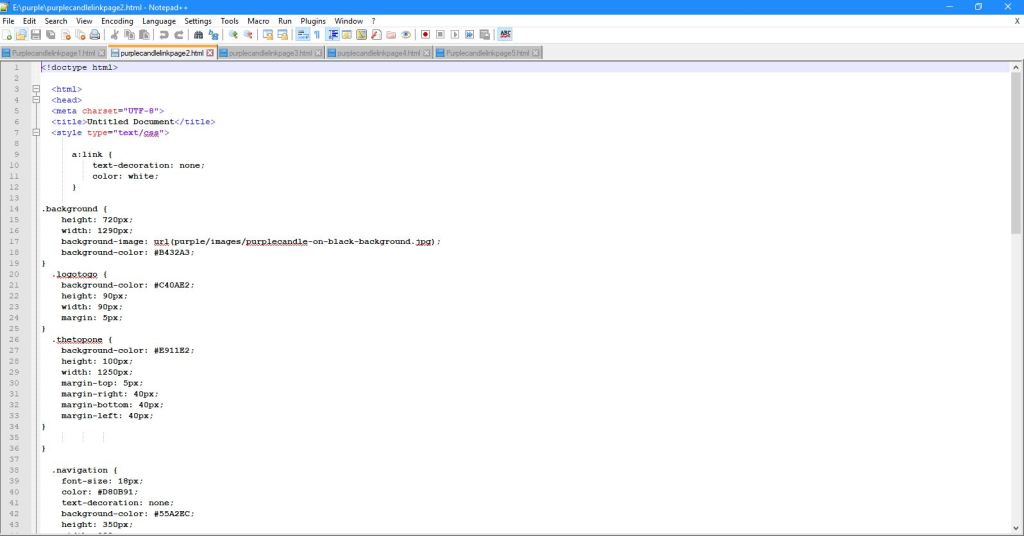Toggle Show all characters pilcrow button
The height and width of the screenshot is (536, 1024).
pyautogui.click(x=317, y=34)
